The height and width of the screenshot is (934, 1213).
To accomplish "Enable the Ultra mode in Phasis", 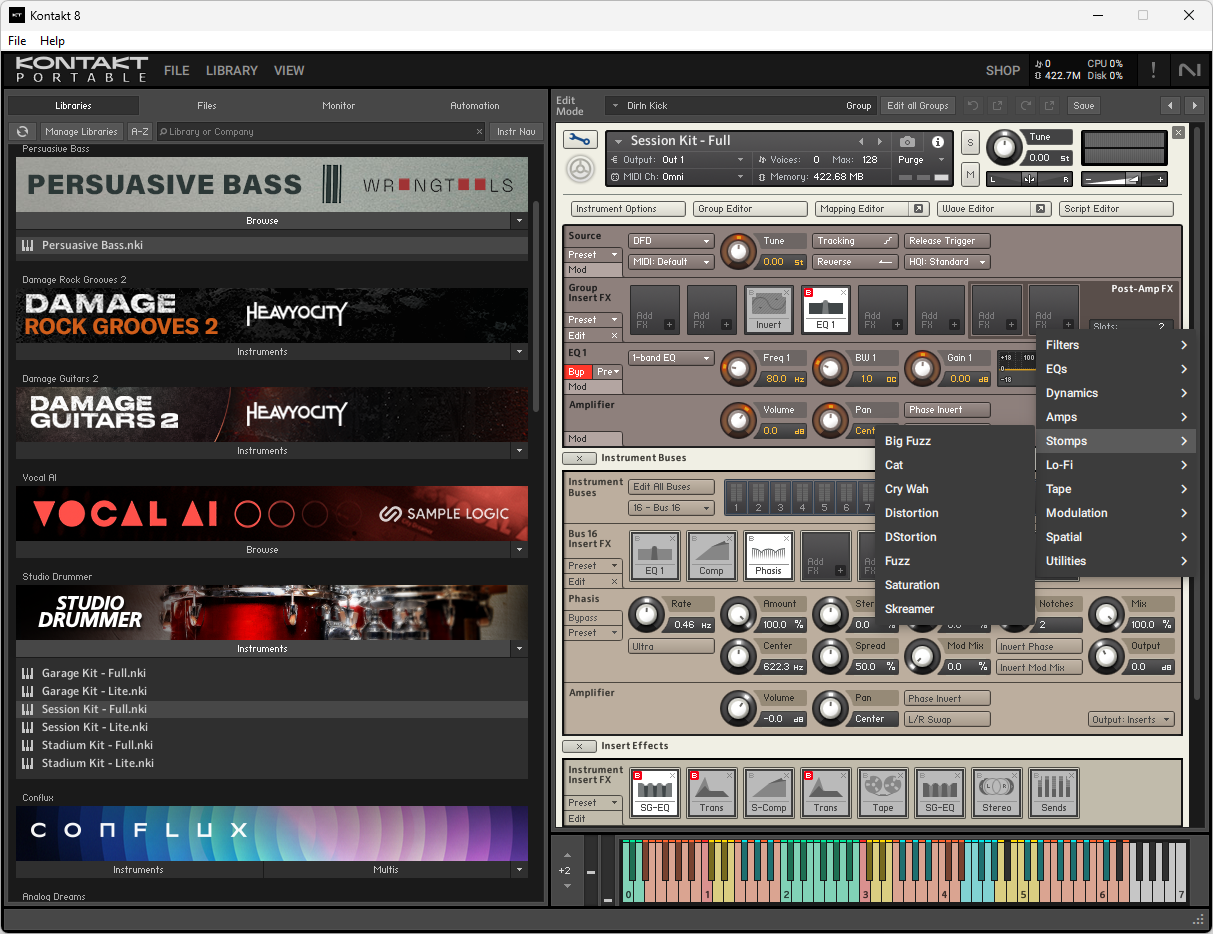I will (x=671, y=646).
